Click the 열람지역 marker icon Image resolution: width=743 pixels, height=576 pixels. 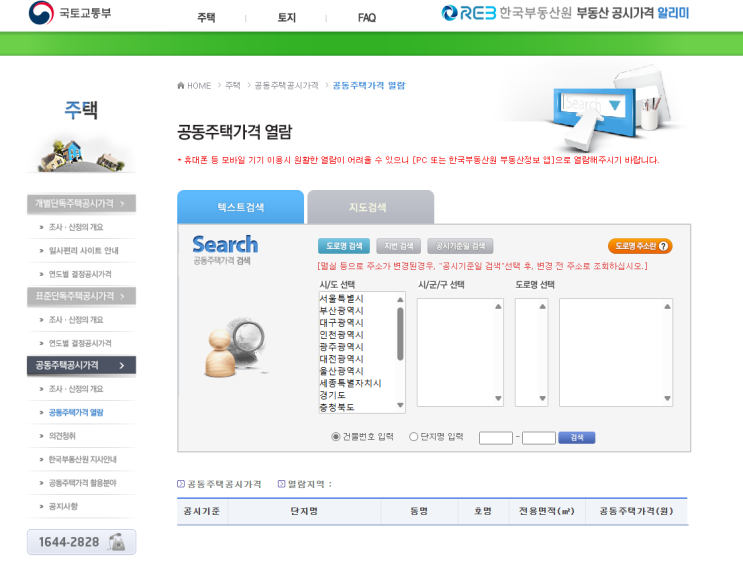281,484
